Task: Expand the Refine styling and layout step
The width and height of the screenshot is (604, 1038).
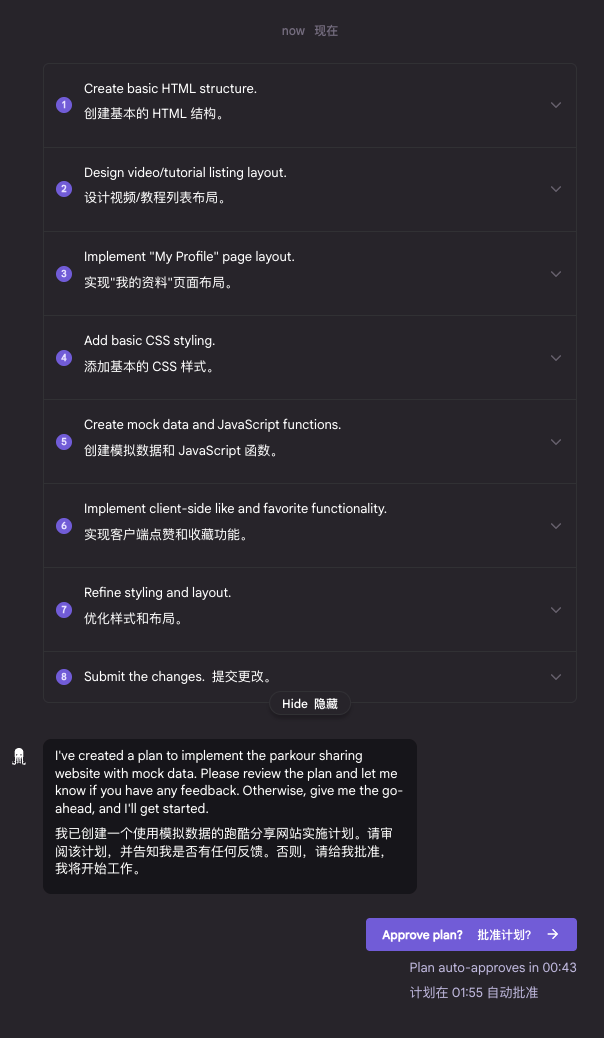Action: (556, 609)
